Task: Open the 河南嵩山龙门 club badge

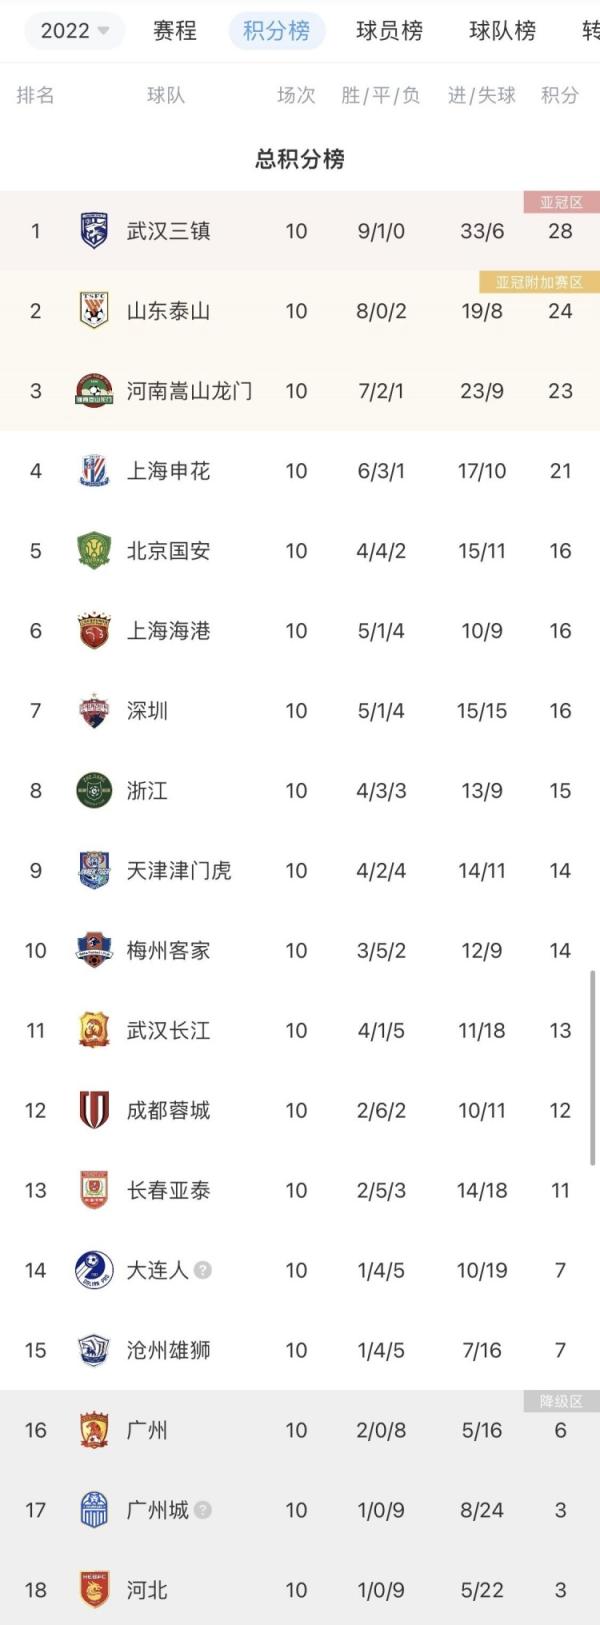Action: point(94,391)
